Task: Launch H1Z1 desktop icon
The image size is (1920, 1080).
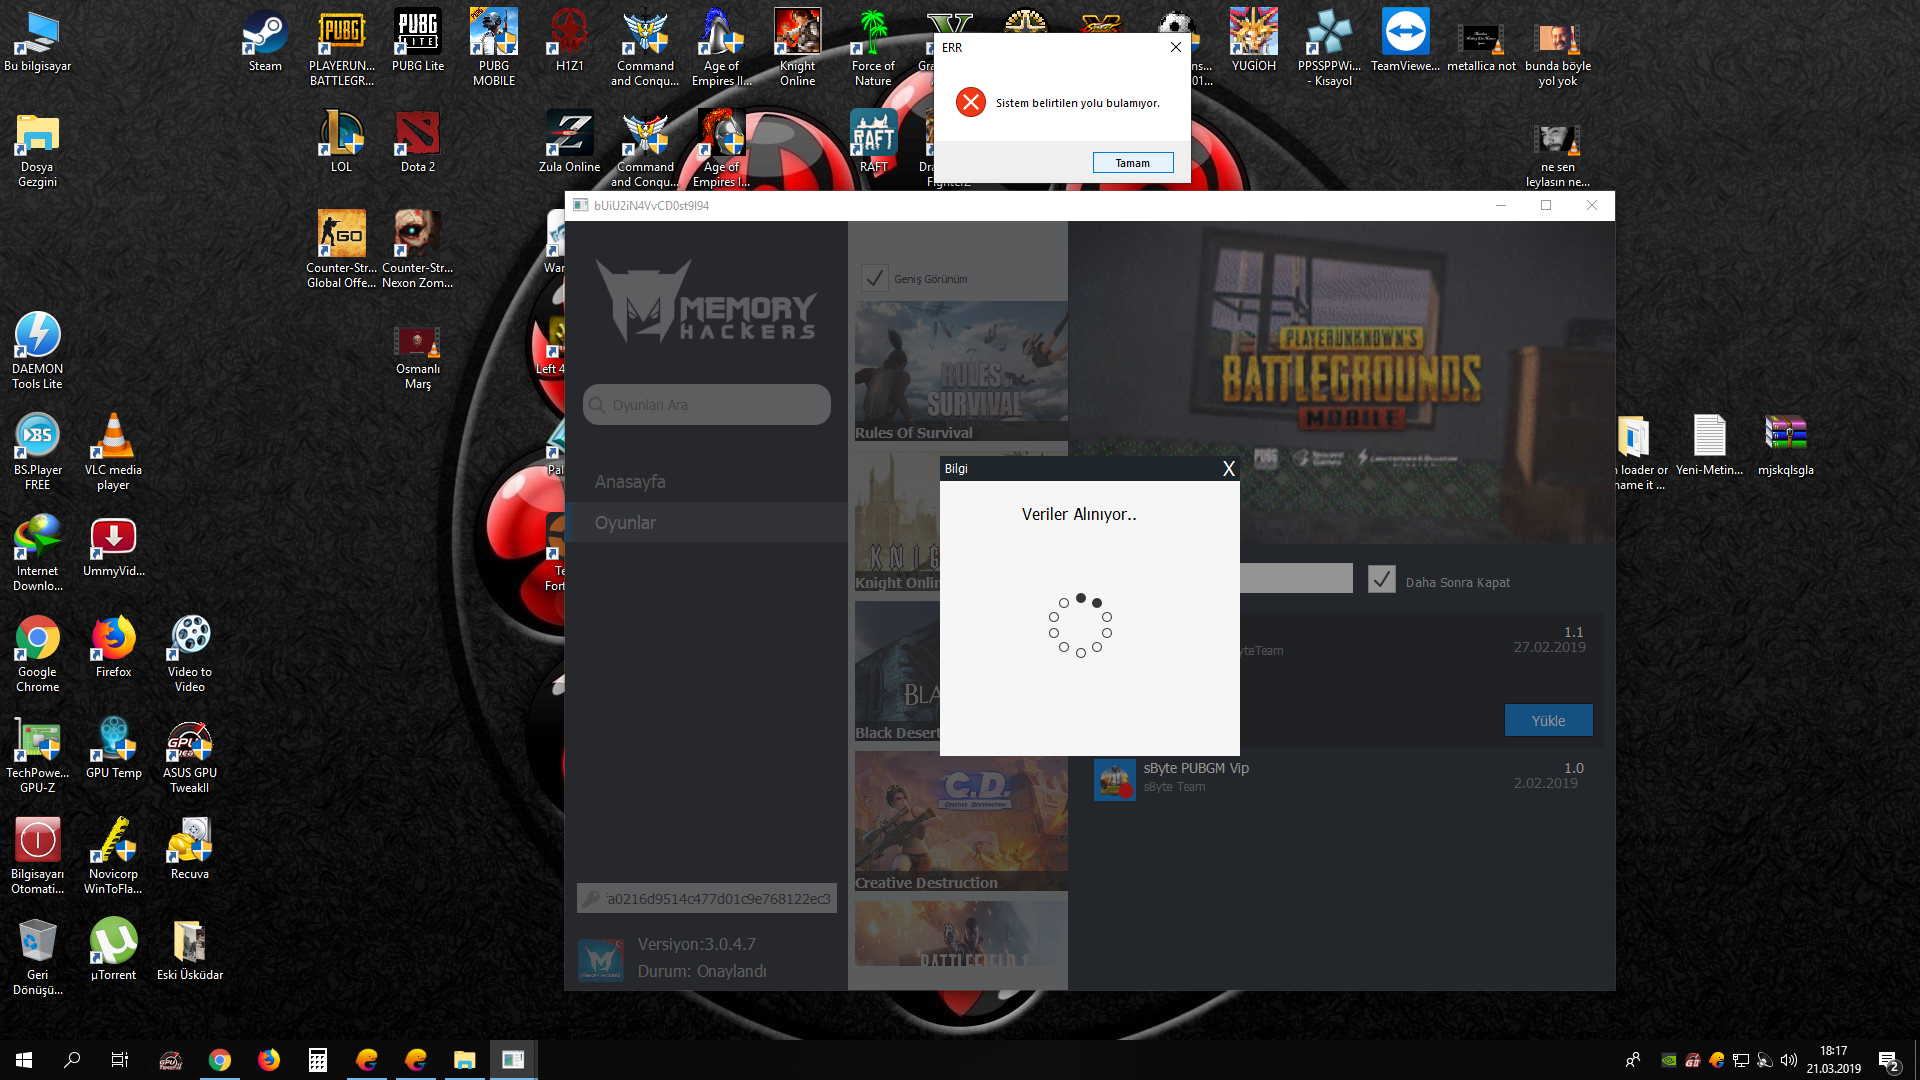Action: 569,41
